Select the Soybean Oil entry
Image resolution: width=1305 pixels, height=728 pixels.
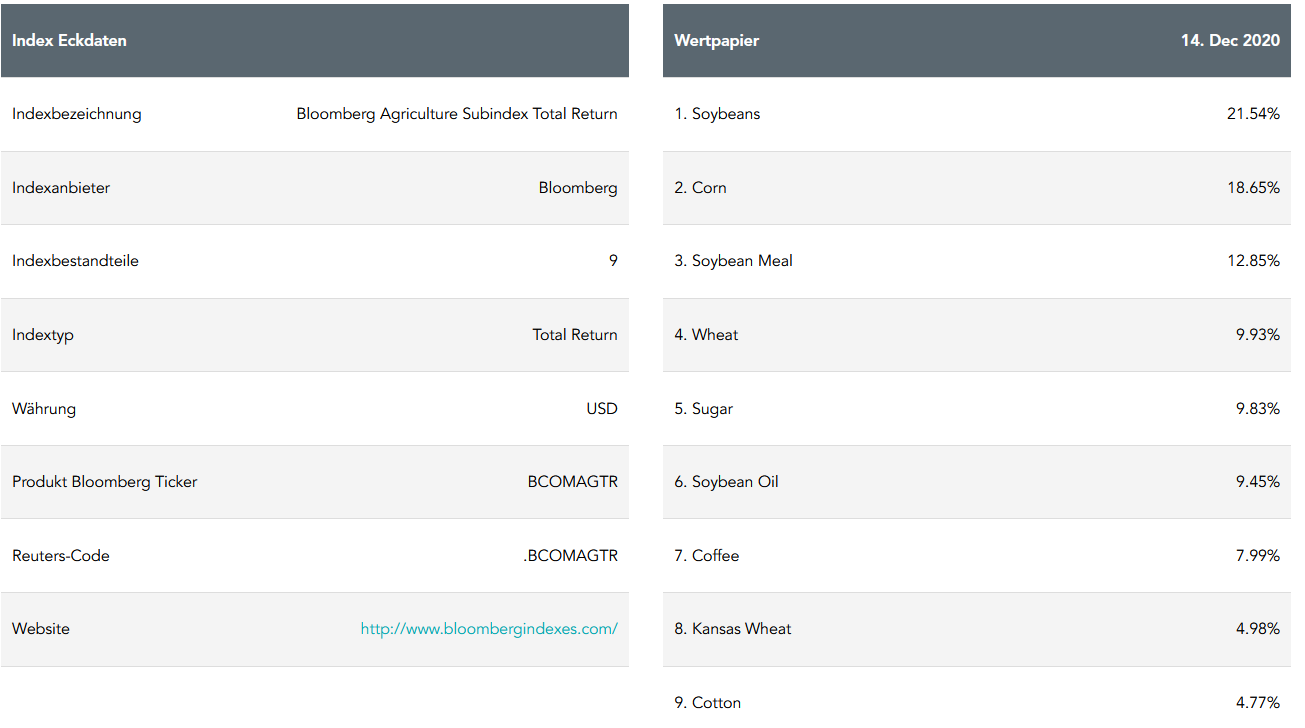pyautogui.click(x=726, y=482)
